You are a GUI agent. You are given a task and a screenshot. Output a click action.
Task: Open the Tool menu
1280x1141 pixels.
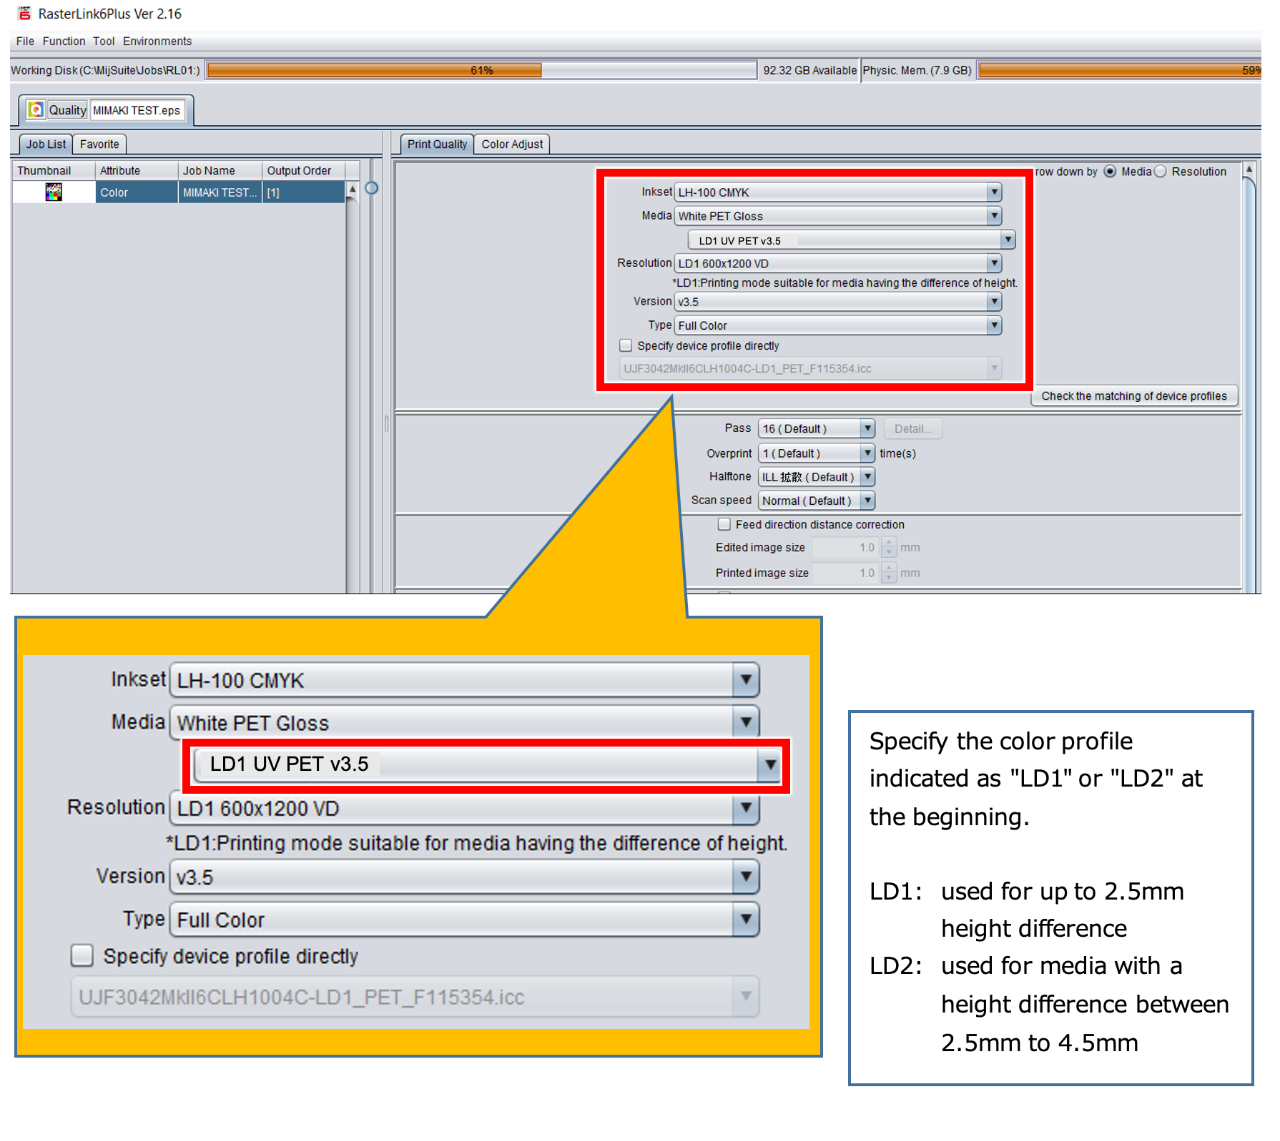104,41
